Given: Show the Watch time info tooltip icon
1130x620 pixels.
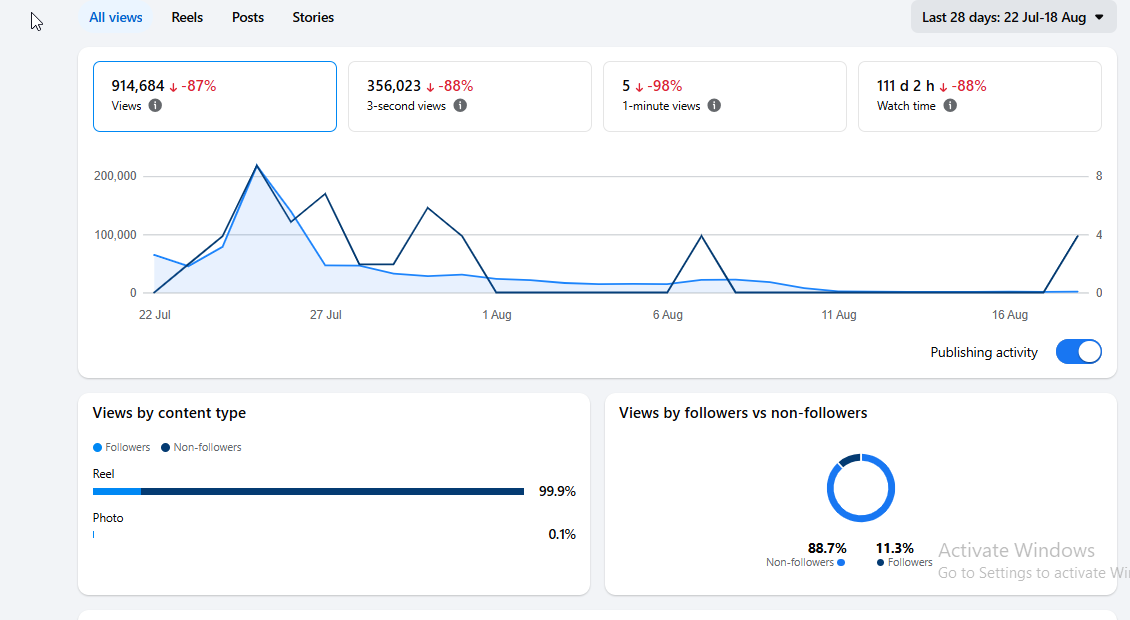Looking at the screenshot, I should coord(951,105).
